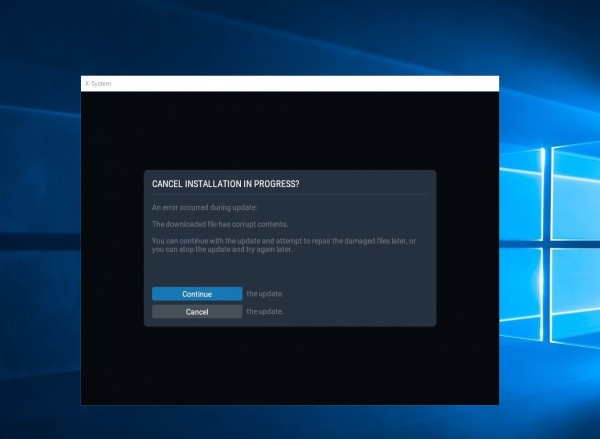Click the Cancel button to stop update

(x=197, y=312)
